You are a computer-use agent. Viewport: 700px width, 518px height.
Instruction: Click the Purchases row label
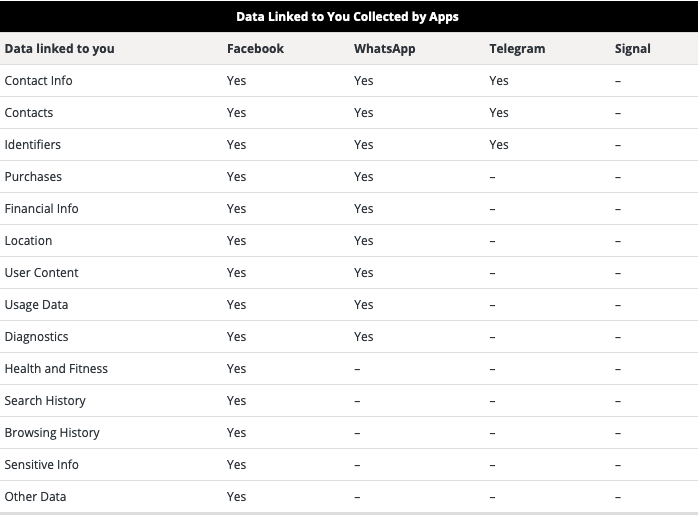[33, 177]
